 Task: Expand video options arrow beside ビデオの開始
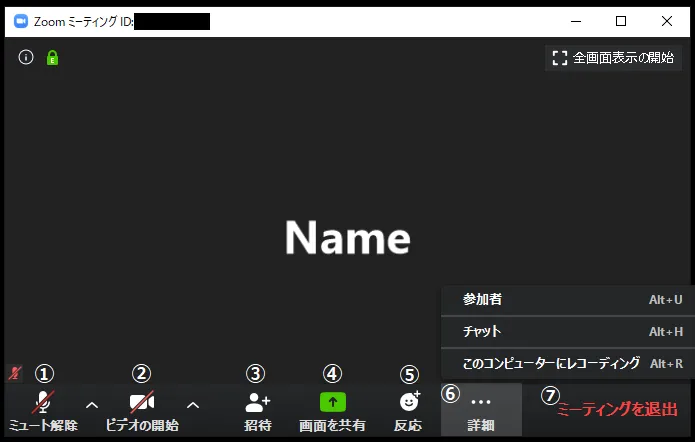pos(193,405)
